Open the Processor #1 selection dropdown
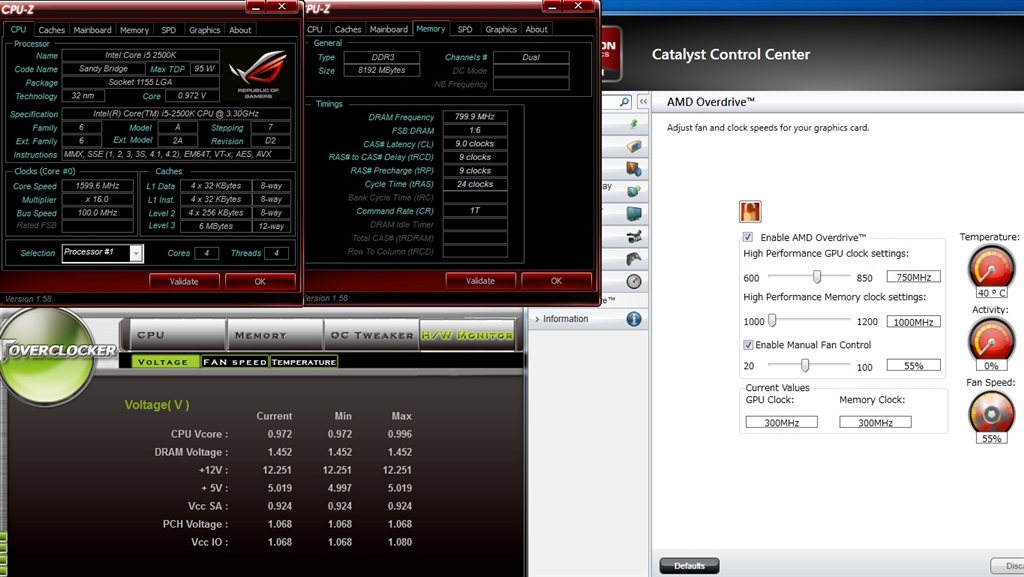The height and width of the screenshot is (577, 1024). click(136, 253)
